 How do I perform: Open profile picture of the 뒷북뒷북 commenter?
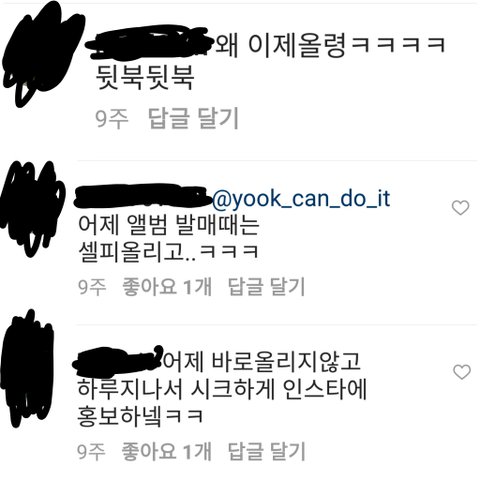42,53
